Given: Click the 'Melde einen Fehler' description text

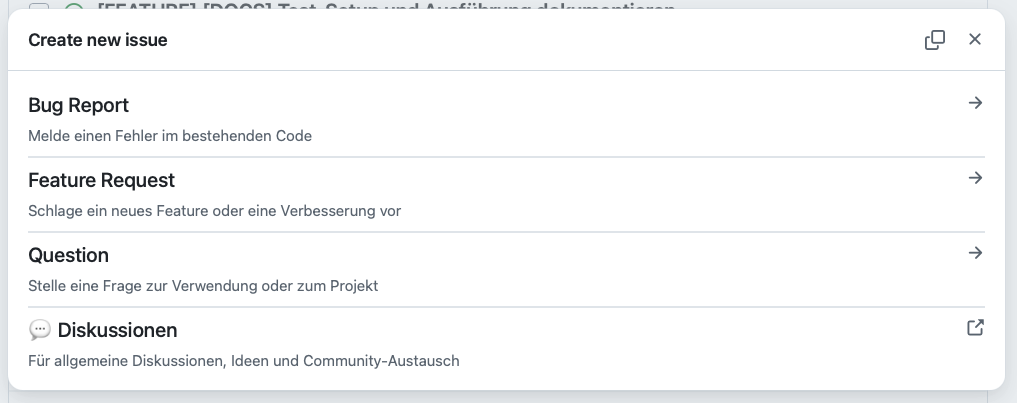Looking at the screenshot, I should point(170,136).
